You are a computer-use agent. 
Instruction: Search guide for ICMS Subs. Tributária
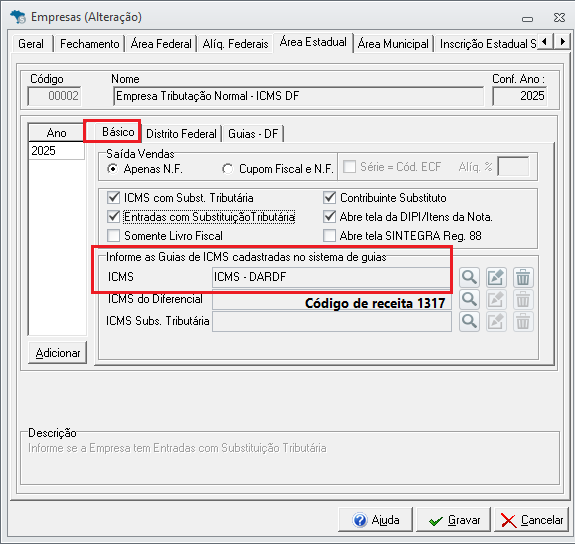(x=469, y=322)
